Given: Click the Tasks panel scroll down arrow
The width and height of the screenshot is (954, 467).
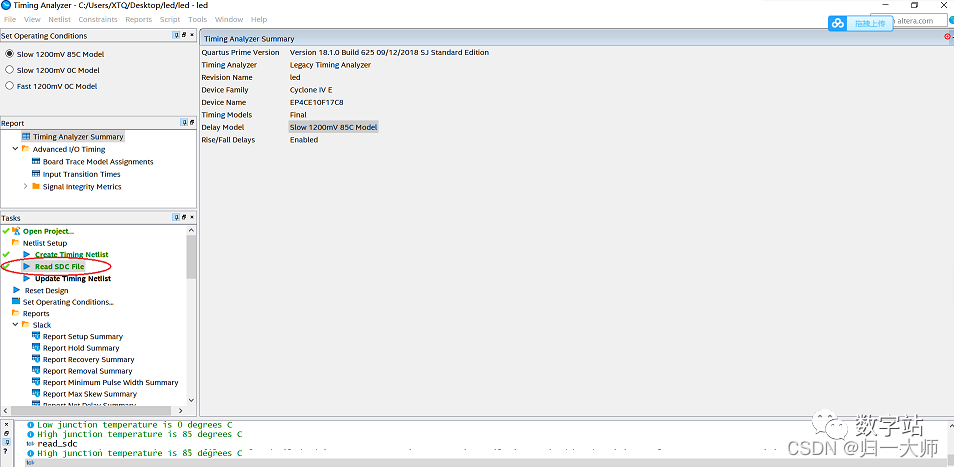Looking at the screenshot, I should click(x=192, y=400).
